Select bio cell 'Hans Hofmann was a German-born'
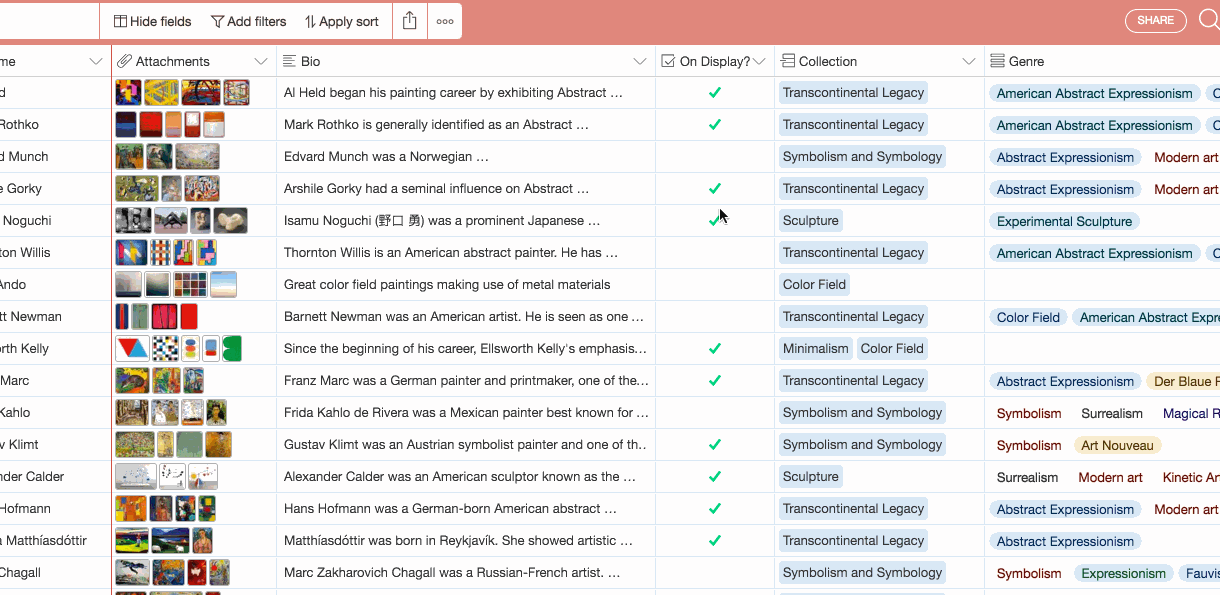 pyautogui.click(x=466, y=509)
